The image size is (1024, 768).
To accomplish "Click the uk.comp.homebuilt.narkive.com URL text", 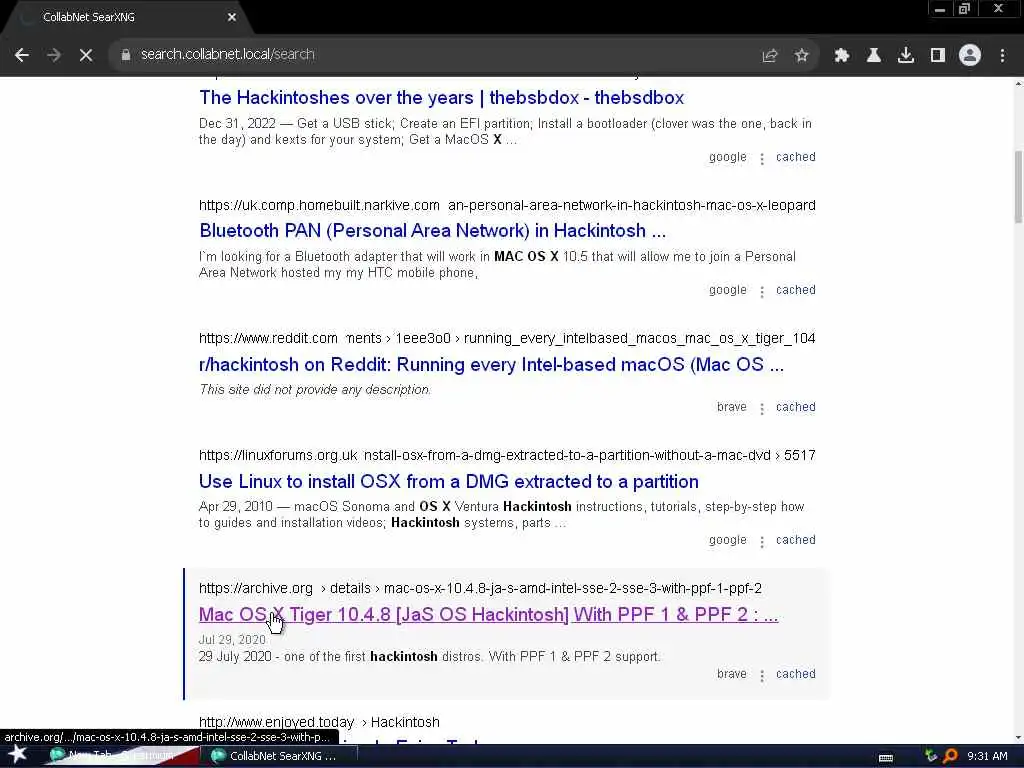I will click(x=319, y=205).
